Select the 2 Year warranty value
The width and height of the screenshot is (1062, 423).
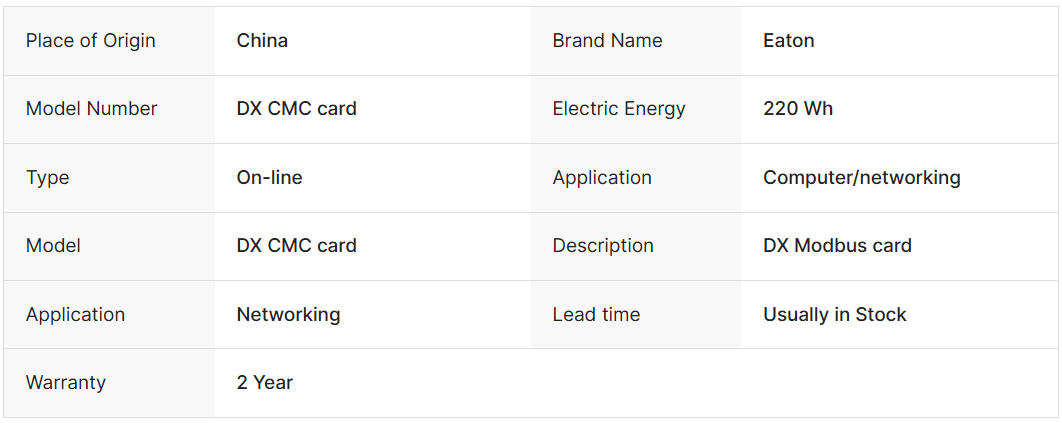point(264,383)
